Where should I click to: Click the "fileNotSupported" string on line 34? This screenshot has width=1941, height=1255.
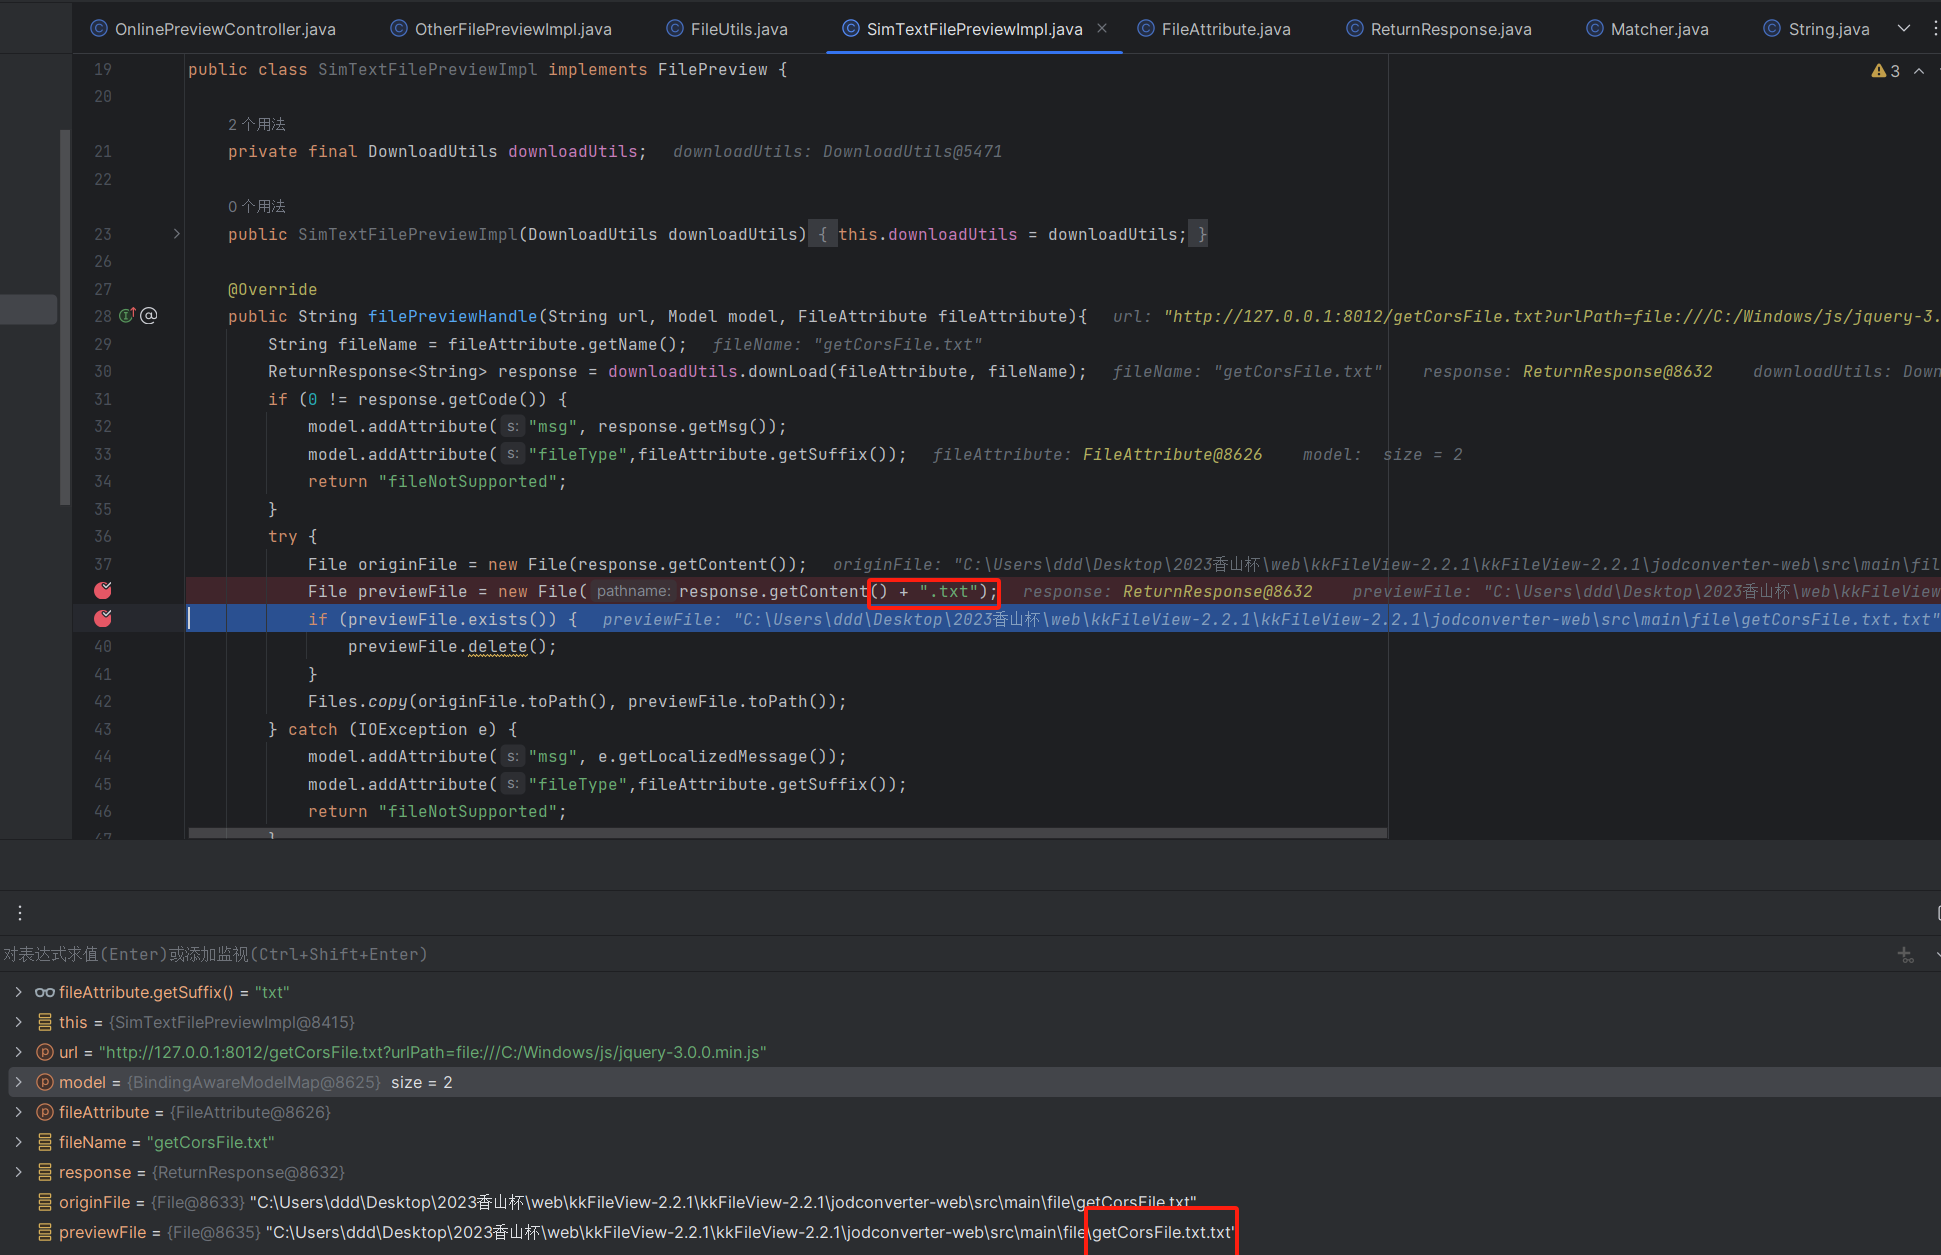tap(467, 481)
